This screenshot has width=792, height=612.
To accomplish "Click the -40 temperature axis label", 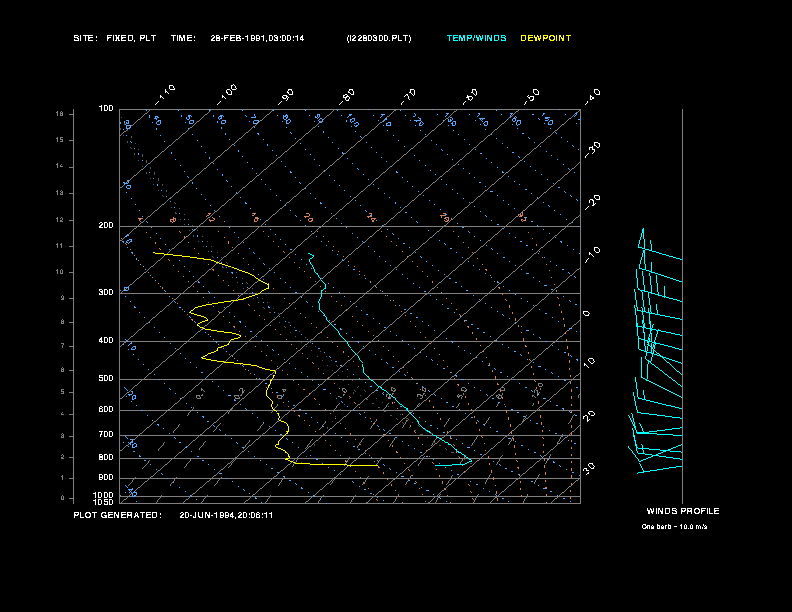I will [592, 97].
